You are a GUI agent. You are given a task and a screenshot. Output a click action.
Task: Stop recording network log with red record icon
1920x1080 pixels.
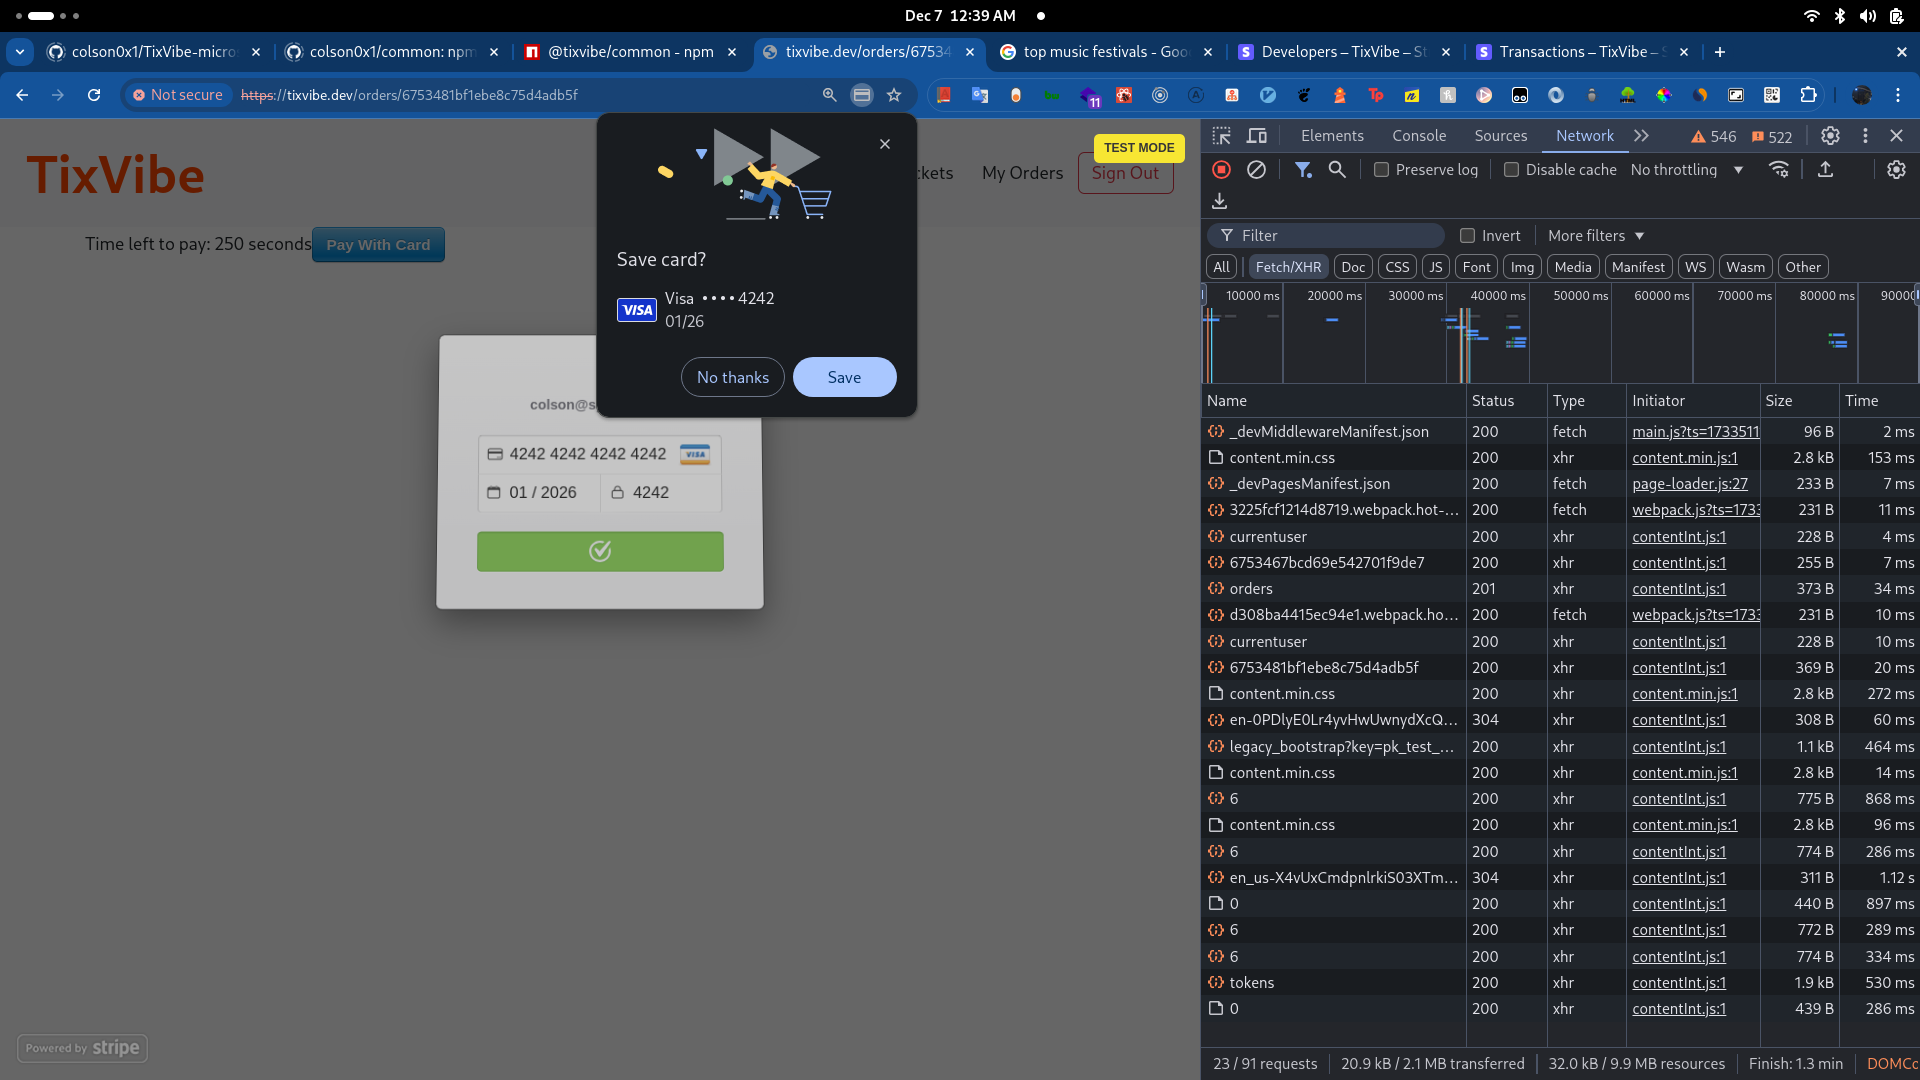(x=1221, y=170)
